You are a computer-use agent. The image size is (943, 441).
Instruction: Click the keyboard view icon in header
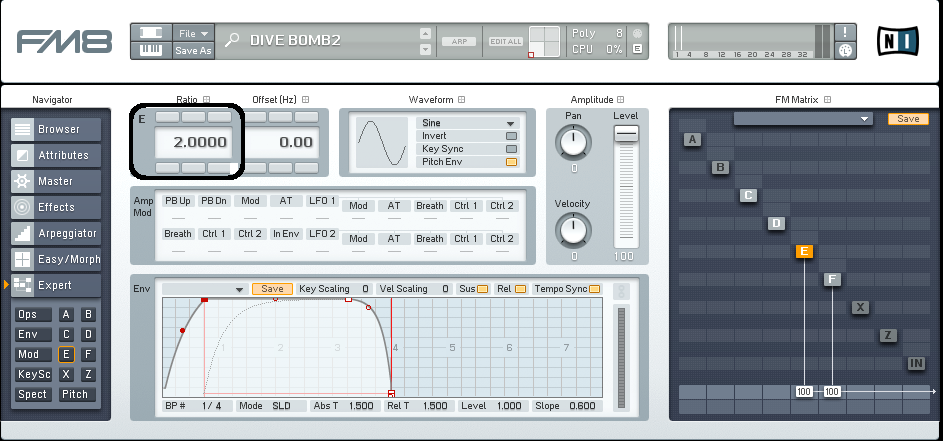[151, 50]
